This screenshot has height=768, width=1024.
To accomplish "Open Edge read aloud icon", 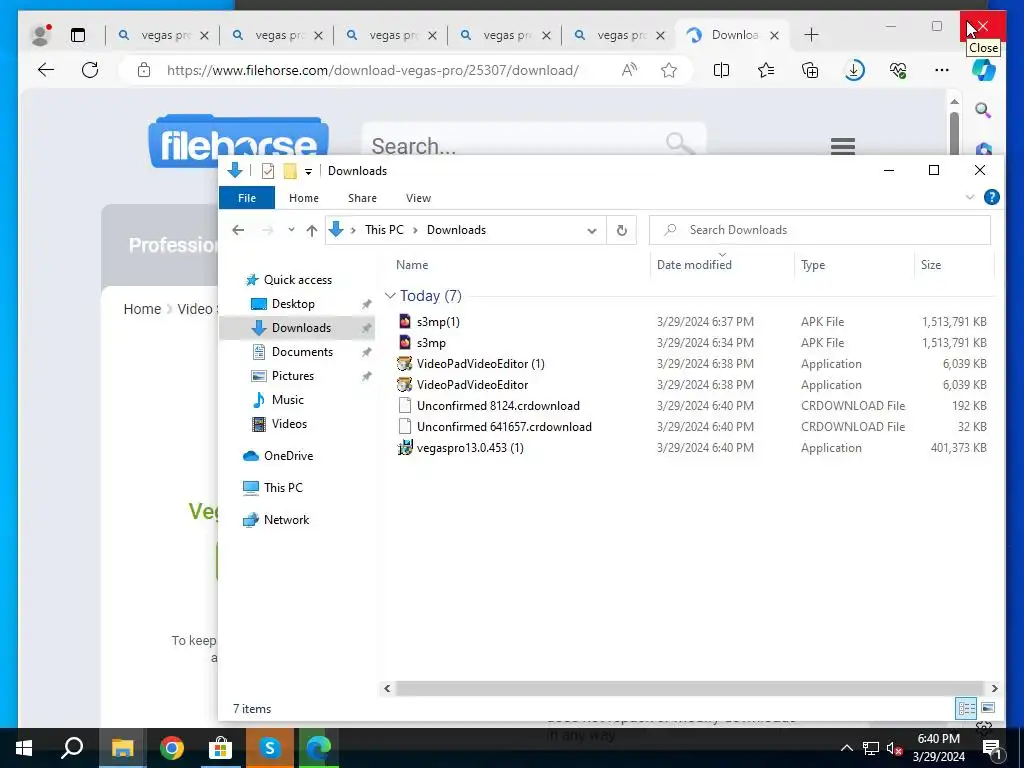I will pos(629,70).
